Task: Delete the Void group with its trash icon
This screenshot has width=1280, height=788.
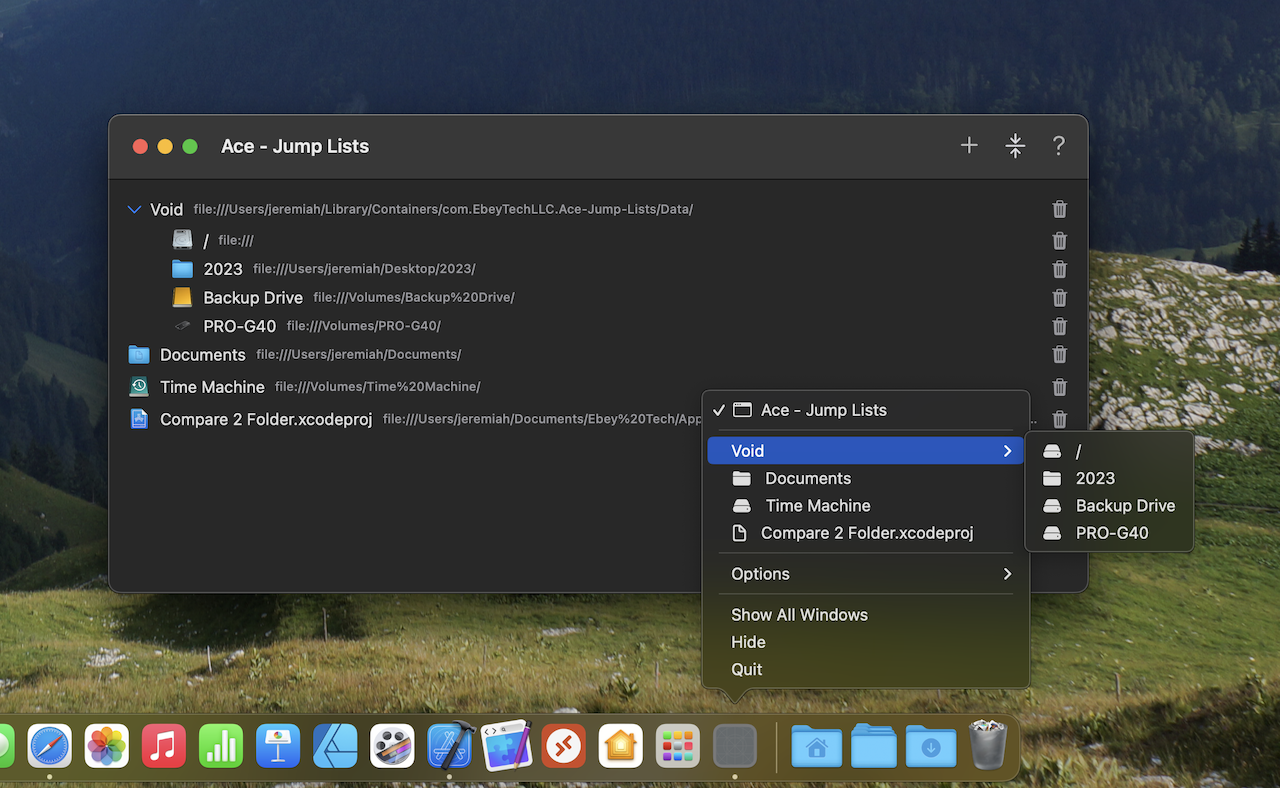Action: point(1060,209)
